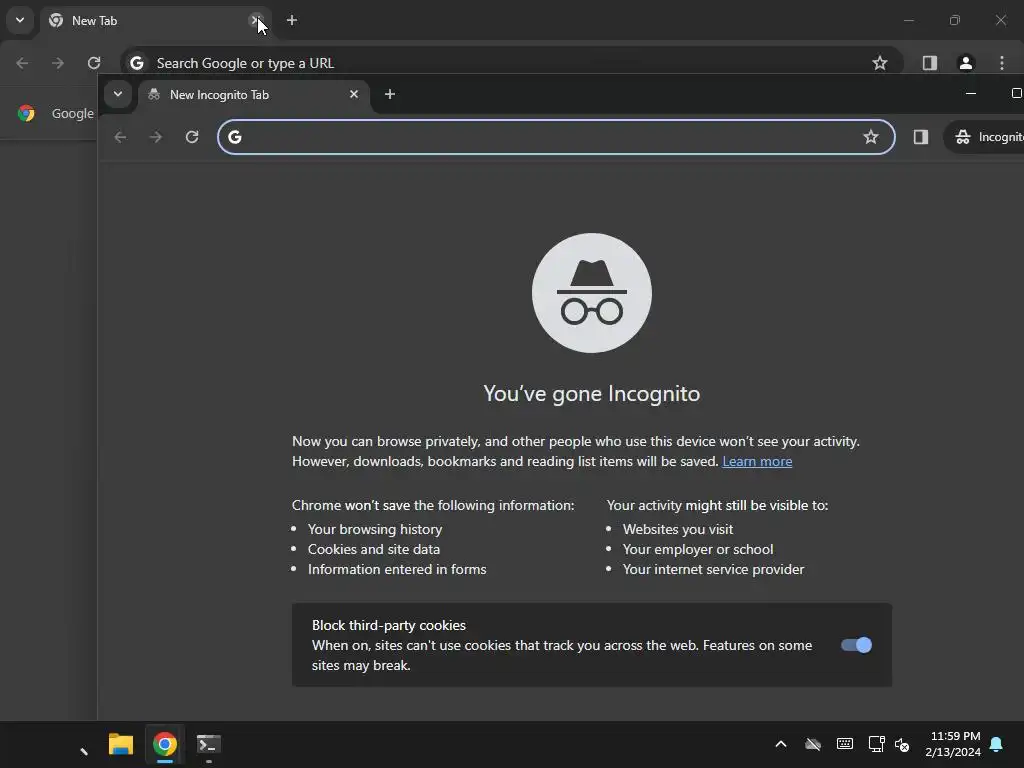Viewport: 1024px width, 768px height.
Task: Click the Google bookmark in background window
Action: [x=56, y=113]
